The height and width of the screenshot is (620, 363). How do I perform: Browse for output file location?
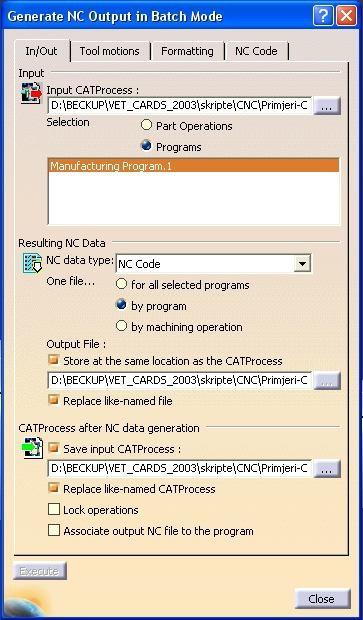pos(327,381)
